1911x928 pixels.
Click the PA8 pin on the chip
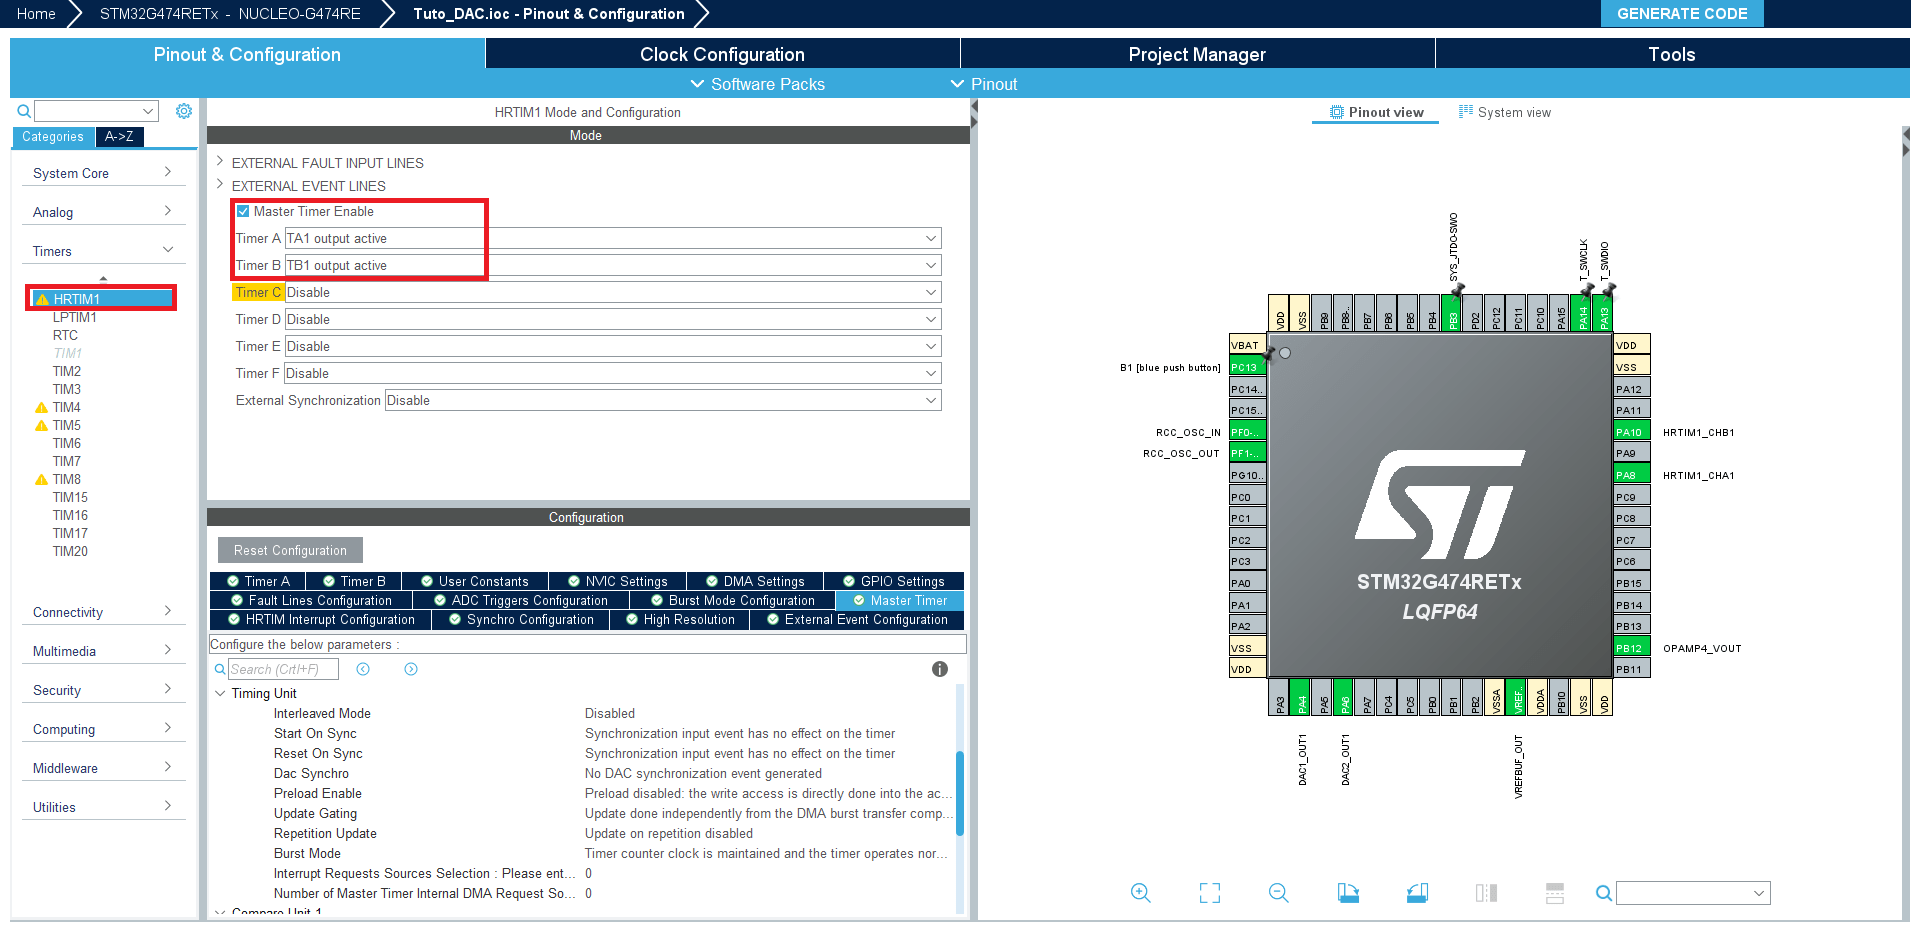pyautogui.click(x=1631, y=475)
